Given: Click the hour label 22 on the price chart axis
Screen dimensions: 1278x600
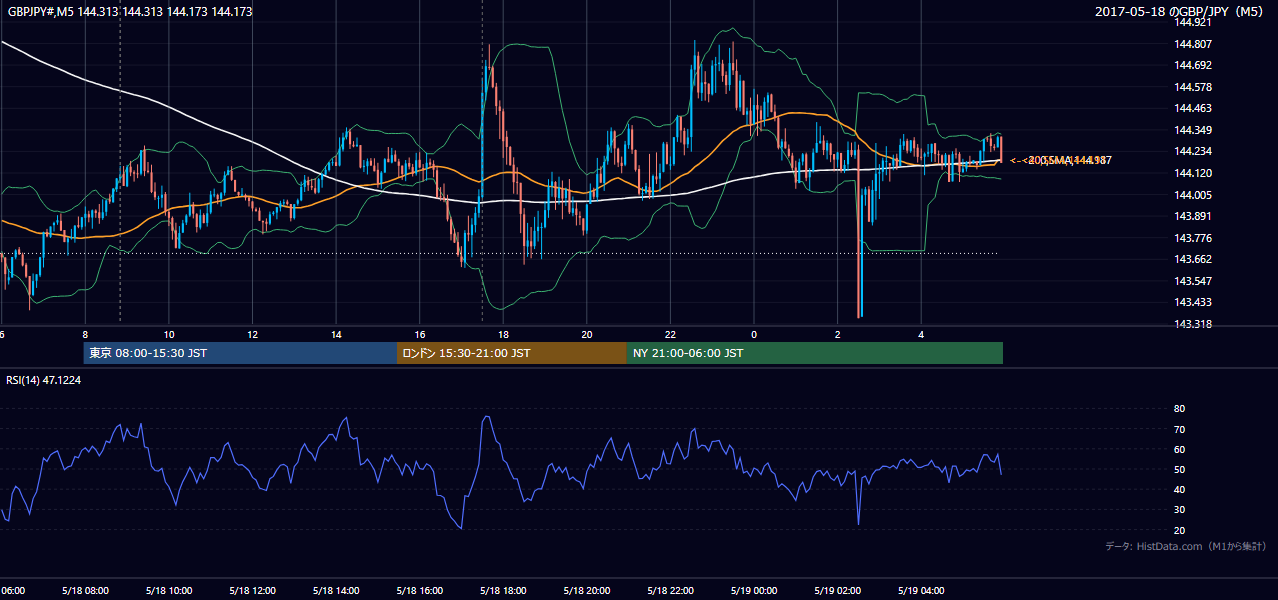Looking at the screenshot, I should (x=671, y=335).
